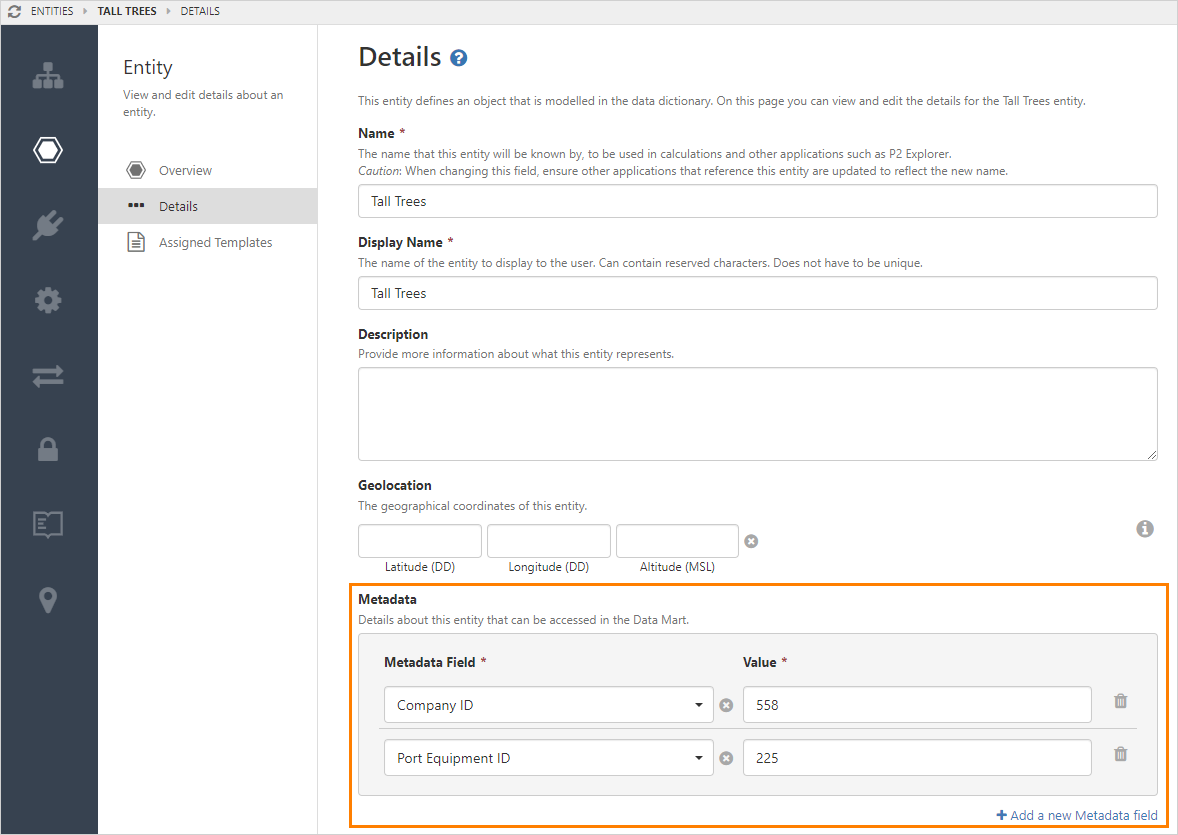The height and width of the screenshot is (835, 1178).
Task: Click into the Description text area
Action: [757, 414]
